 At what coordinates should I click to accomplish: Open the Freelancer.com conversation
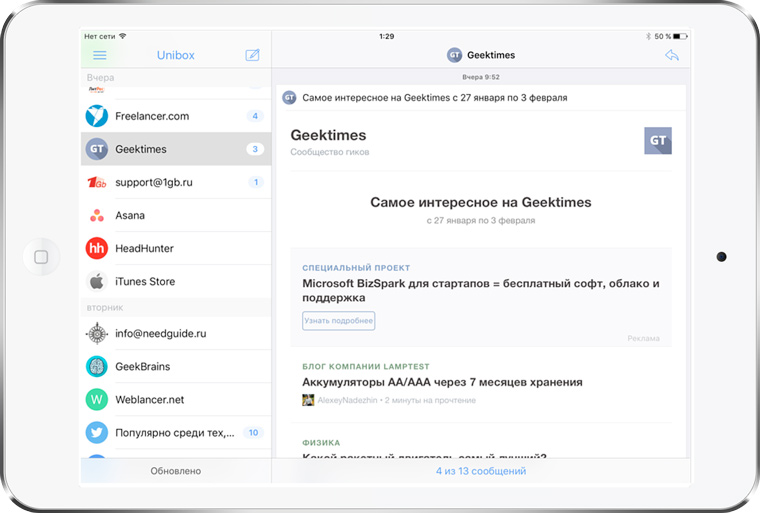[176, 116]
